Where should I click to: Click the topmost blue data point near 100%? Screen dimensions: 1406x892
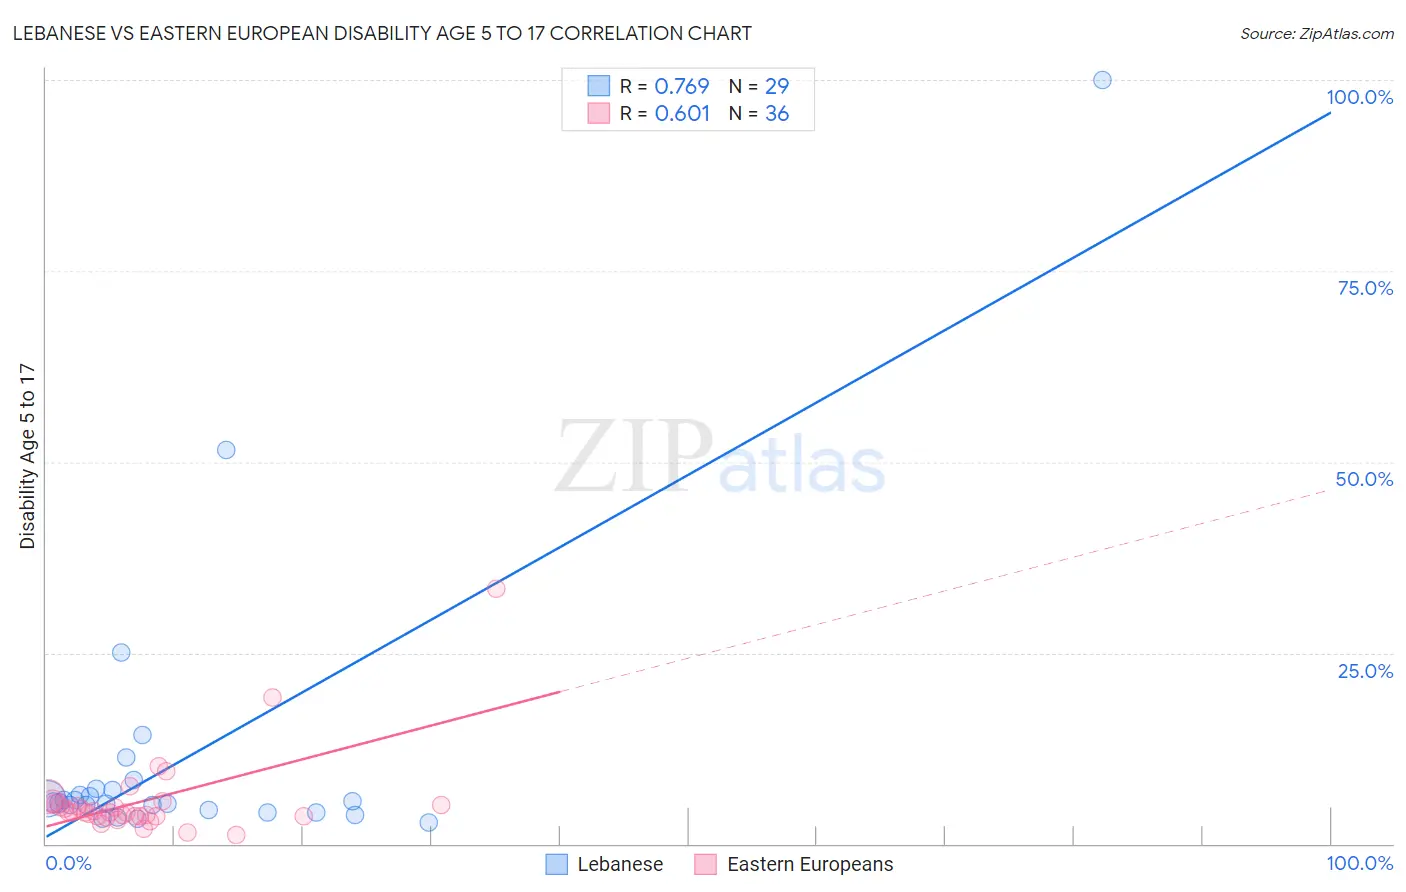coord(1102,80)
